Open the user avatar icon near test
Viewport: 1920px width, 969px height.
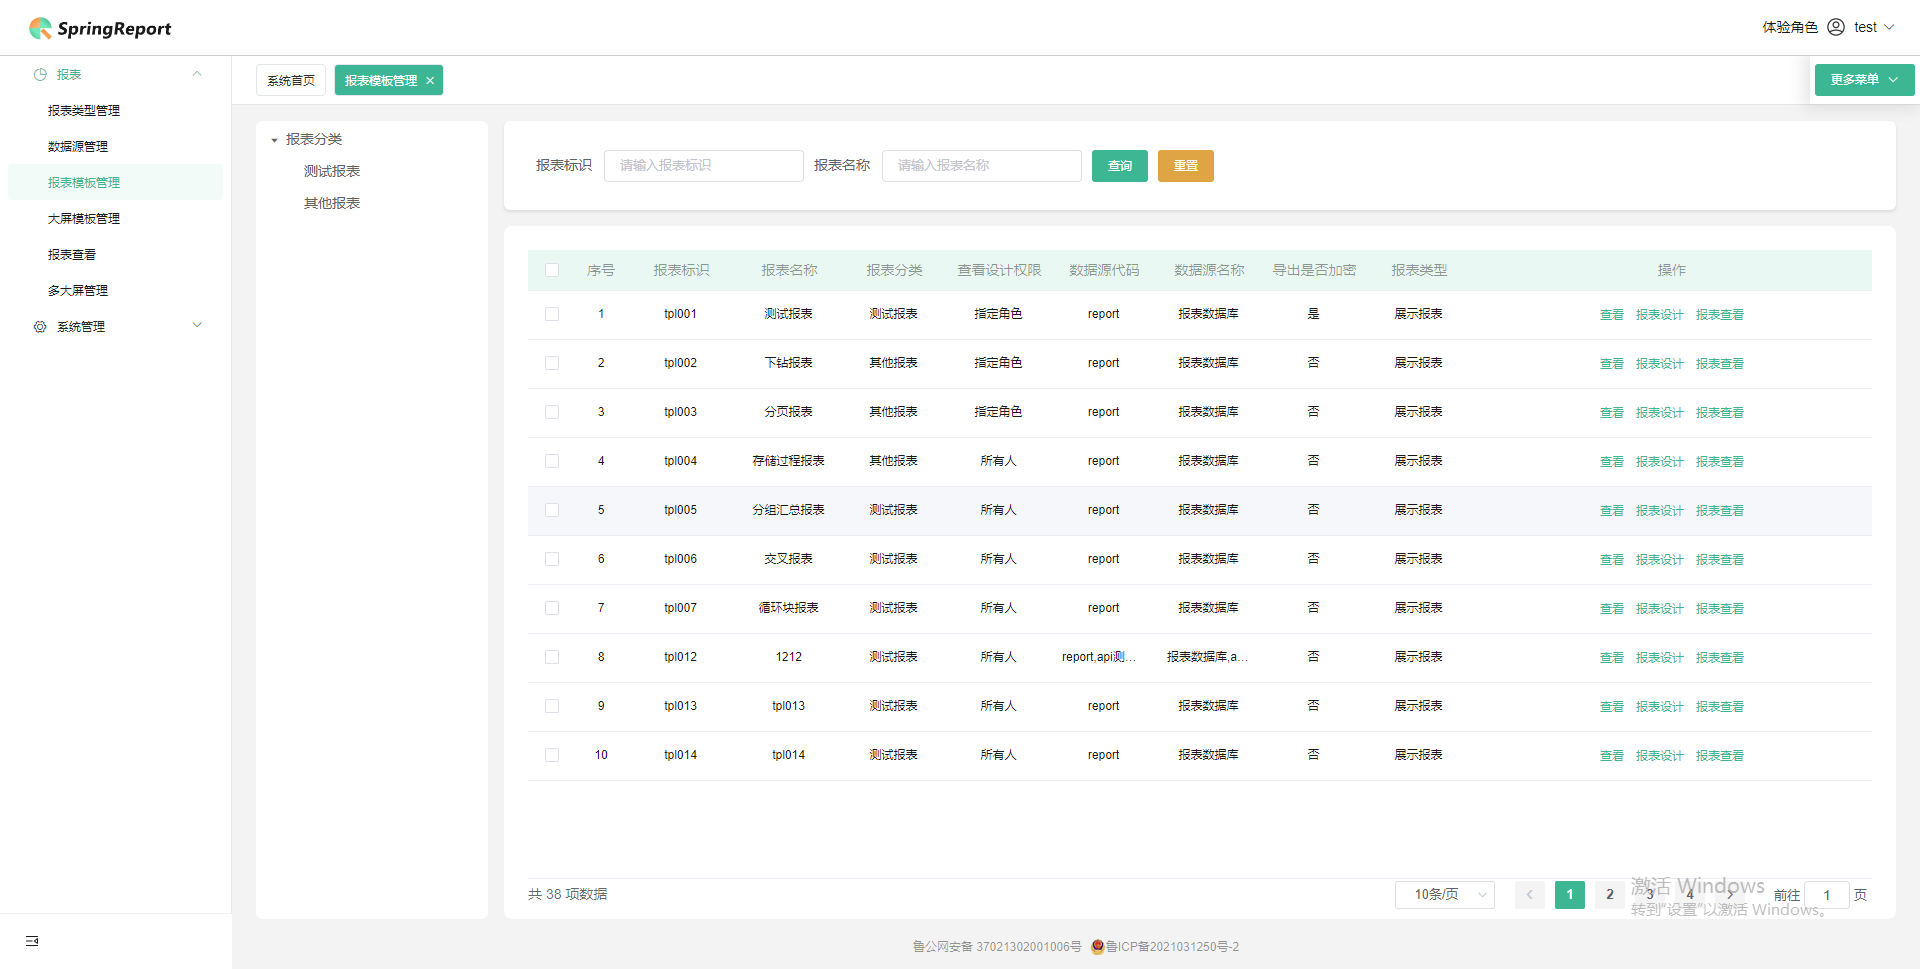(x=1835, y=27)
